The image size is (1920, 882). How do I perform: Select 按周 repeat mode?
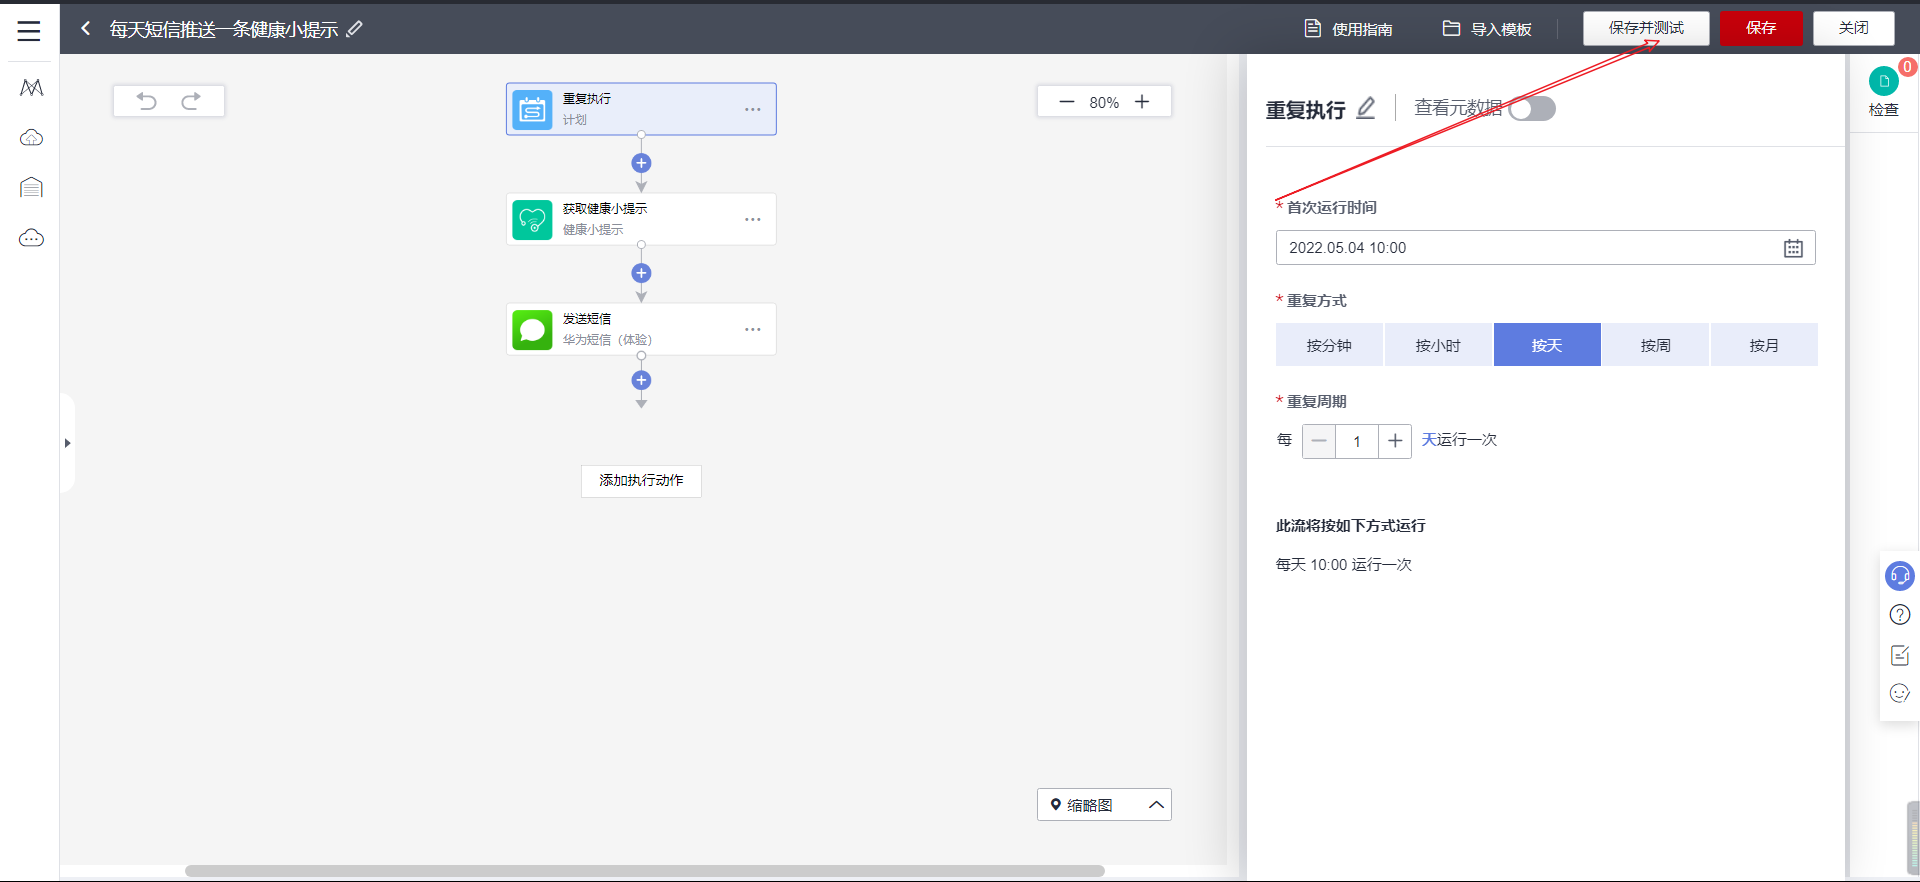1655,345
